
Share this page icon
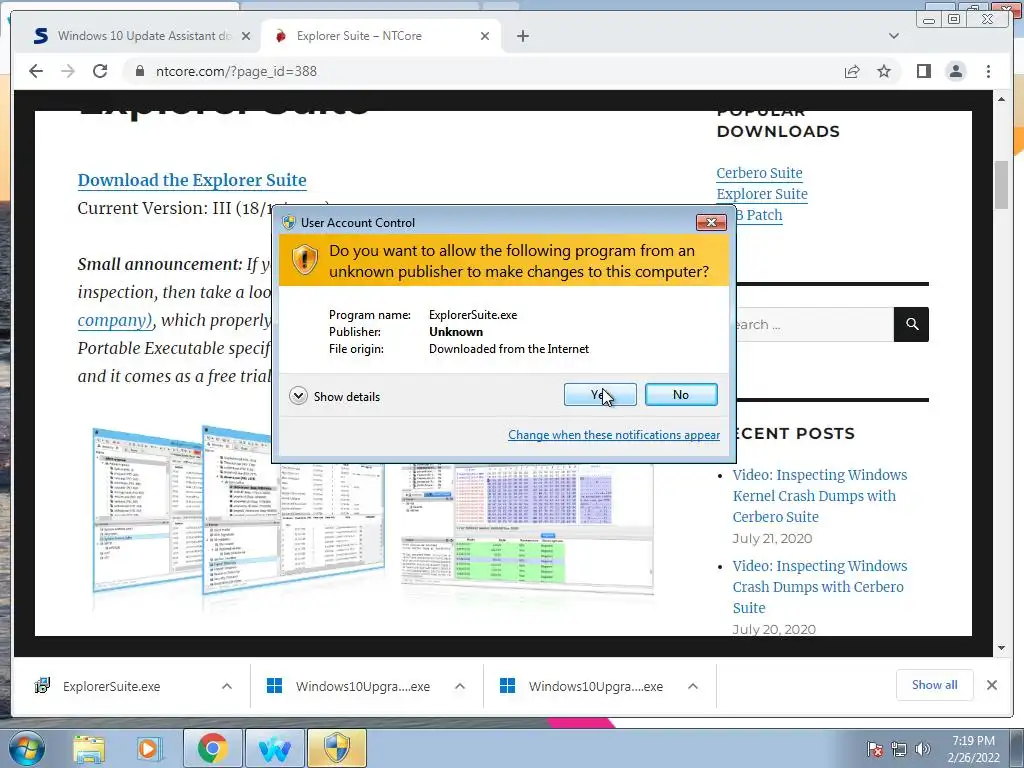coord(852,71)
